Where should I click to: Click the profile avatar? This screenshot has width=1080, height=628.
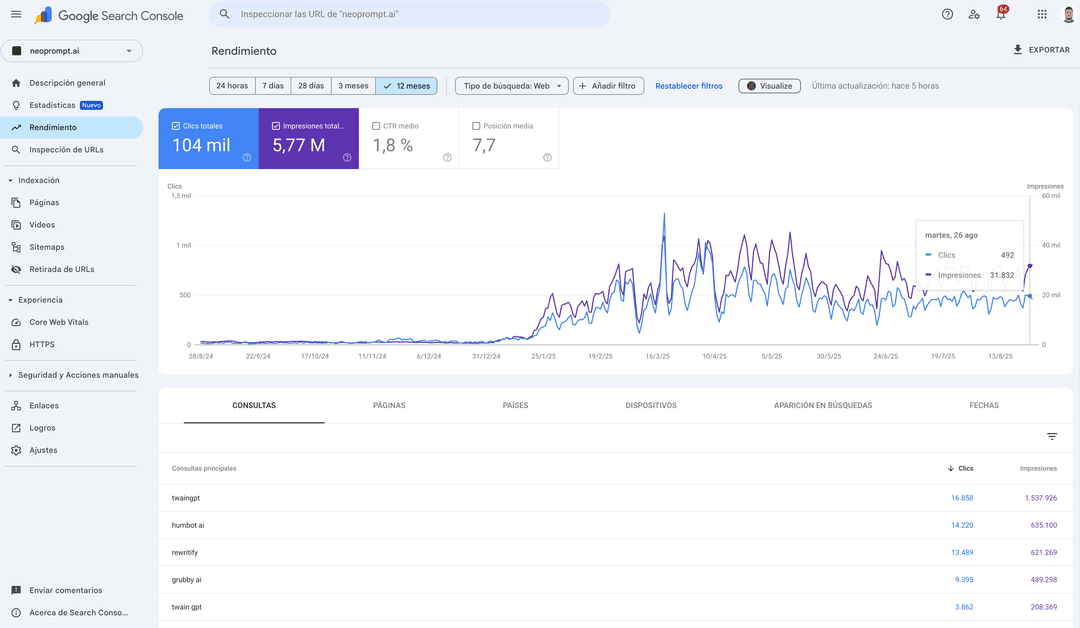click(1068, 15)
